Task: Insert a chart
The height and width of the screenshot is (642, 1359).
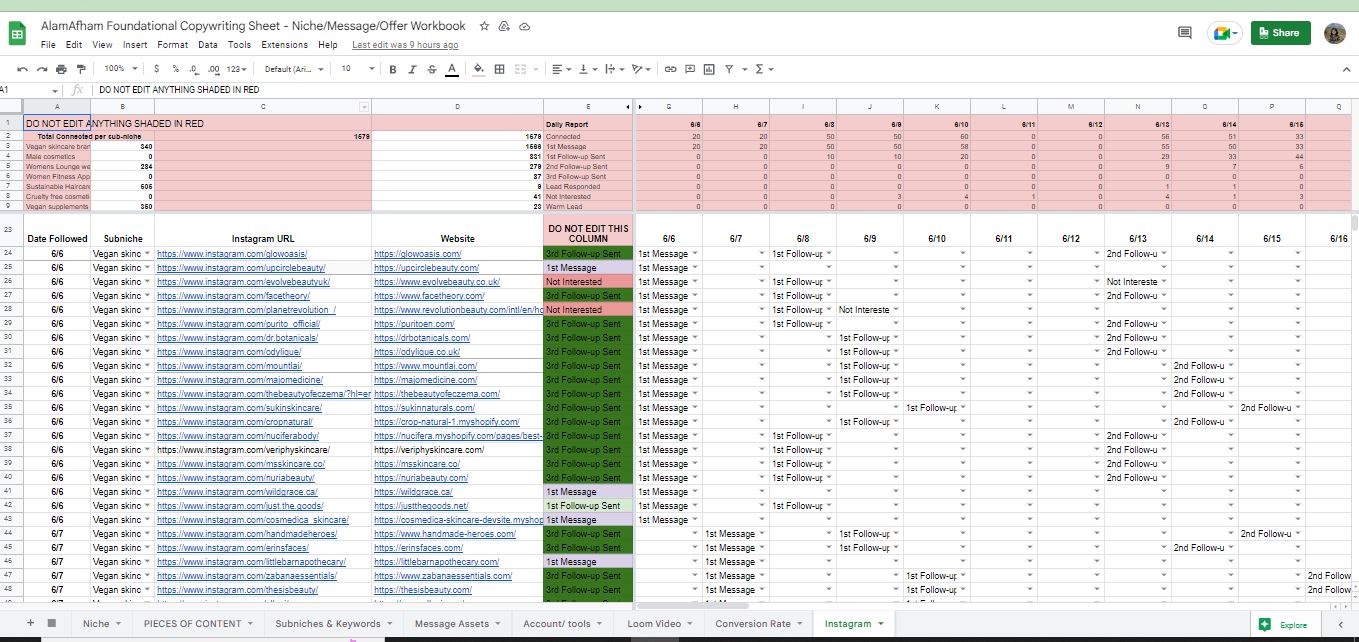Action: (709, 69)
